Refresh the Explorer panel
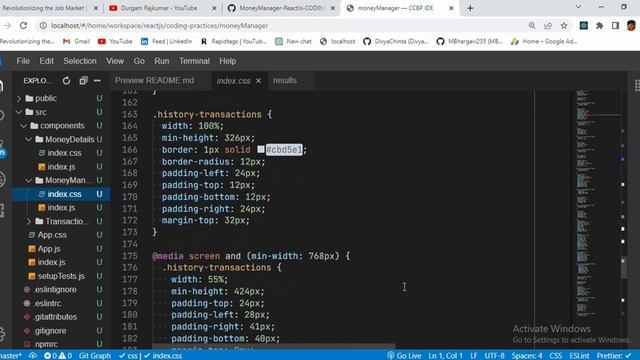 pos(66,81)
